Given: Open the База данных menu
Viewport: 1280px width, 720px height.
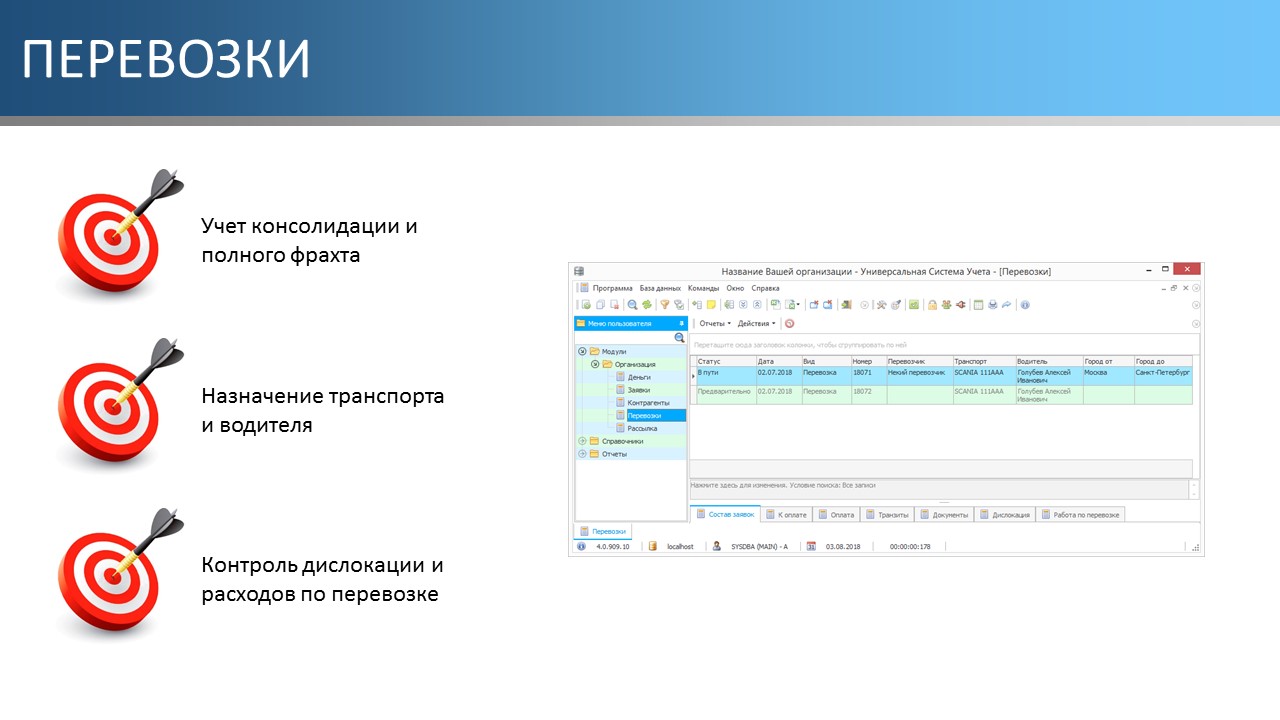Looking at the screenshot, I should click(660, 288).
